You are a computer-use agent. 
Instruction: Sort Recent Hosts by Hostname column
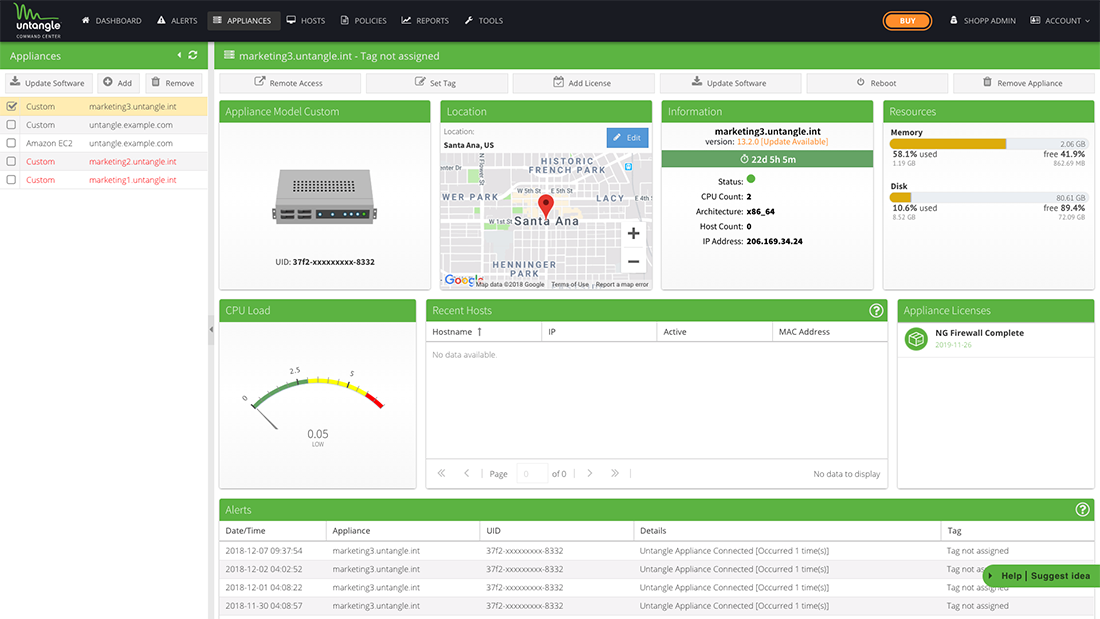pos(483,331)
